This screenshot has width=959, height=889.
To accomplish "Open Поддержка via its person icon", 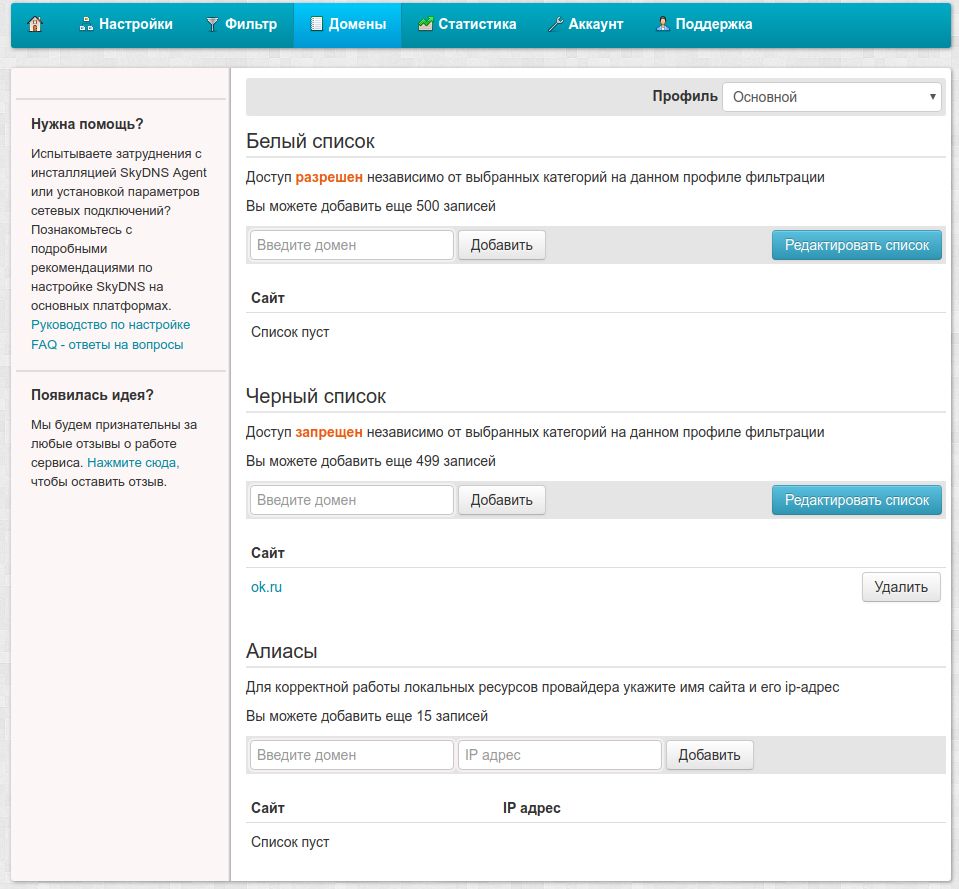I will [x=663, y=24].
